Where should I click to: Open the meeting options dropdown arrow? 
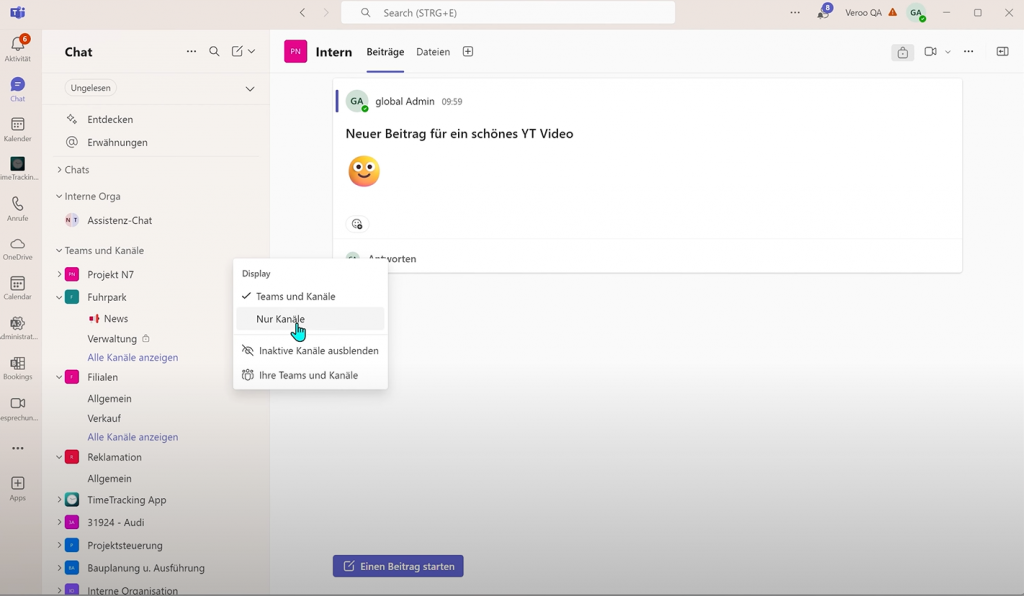[948, 52]
